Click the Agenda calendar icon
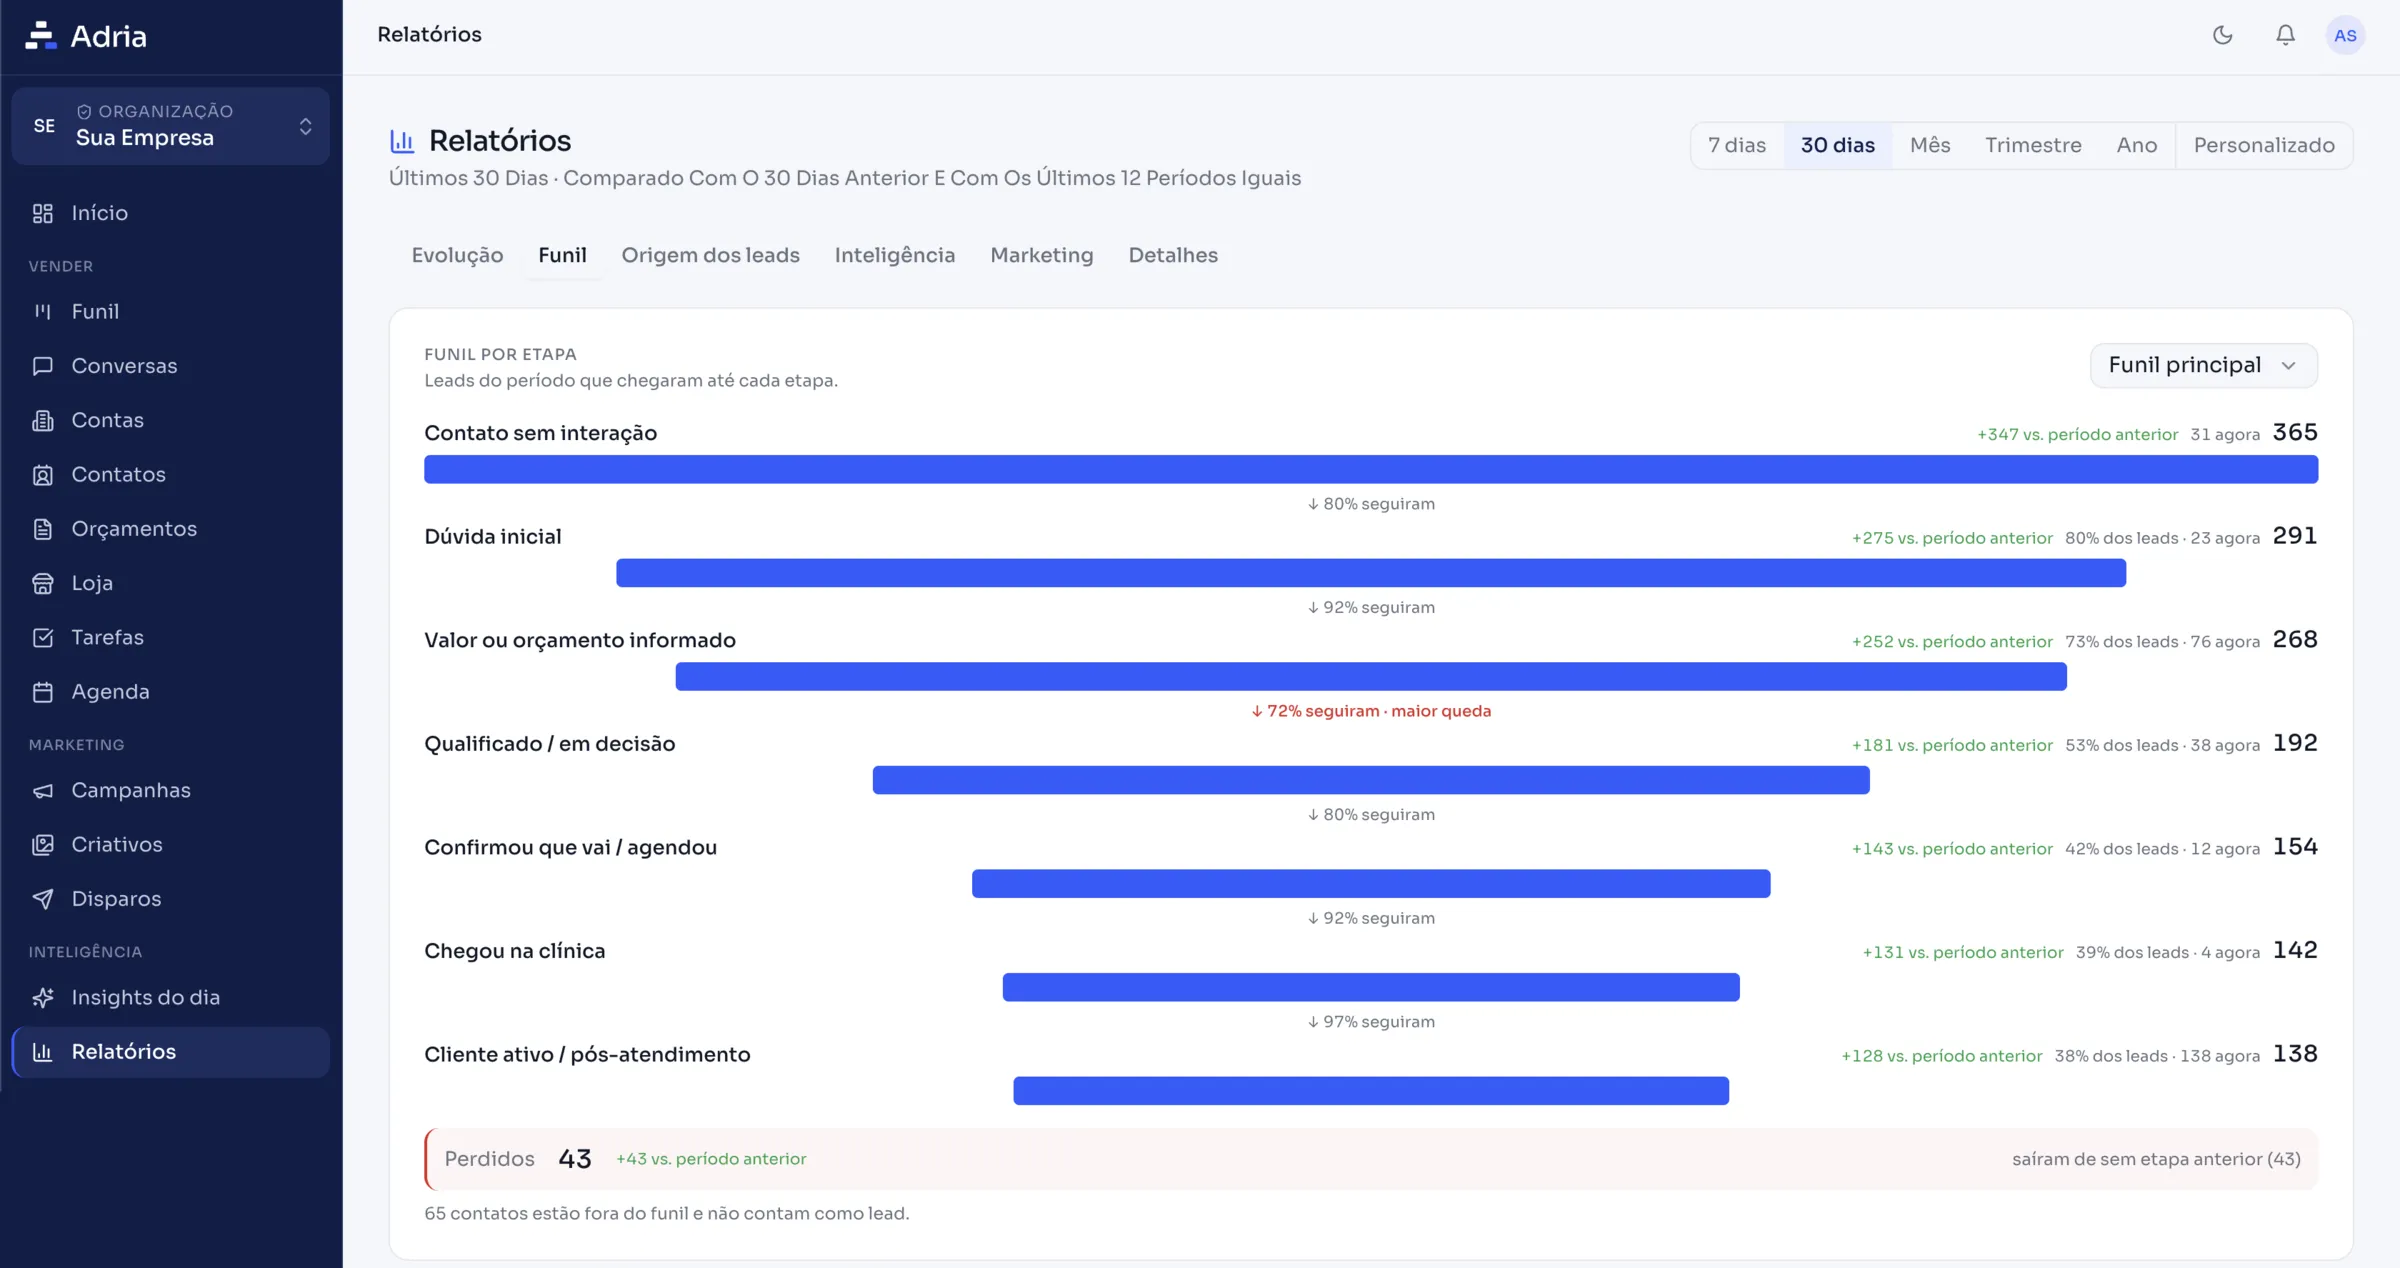 pos(42,692)
